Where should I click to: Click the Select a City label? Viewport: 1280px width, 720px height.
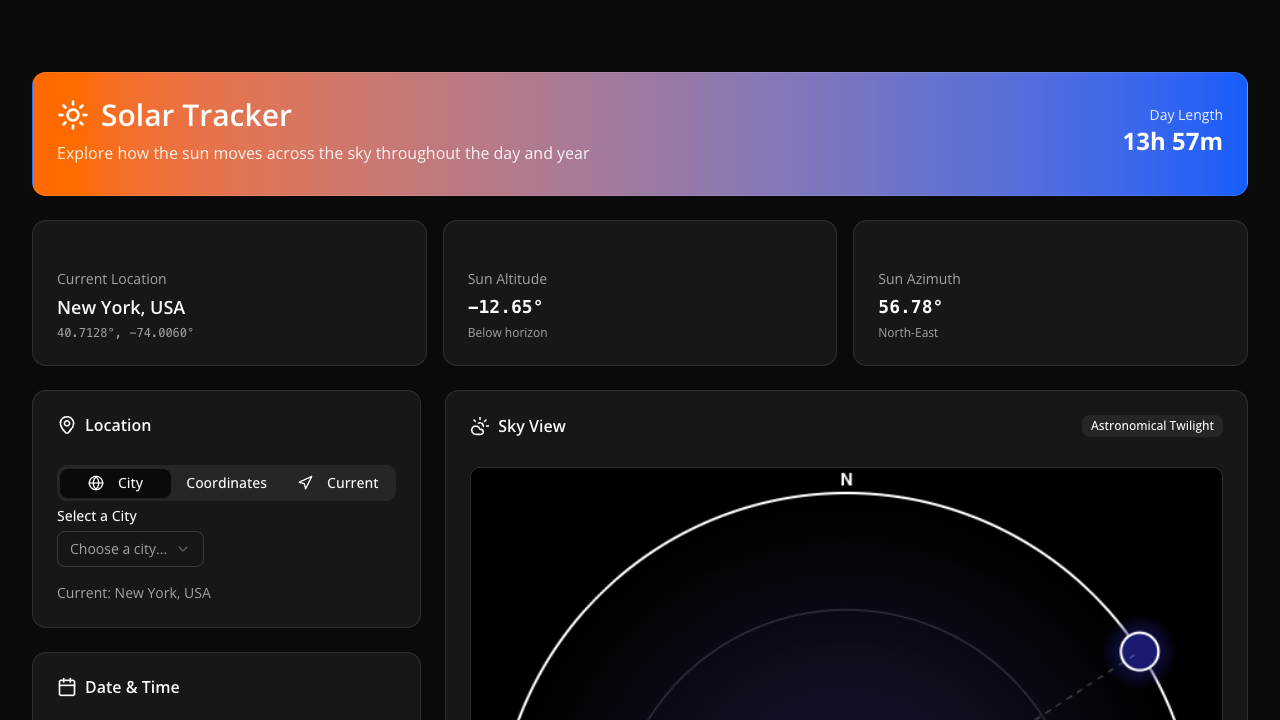click(x=97, y=516)
